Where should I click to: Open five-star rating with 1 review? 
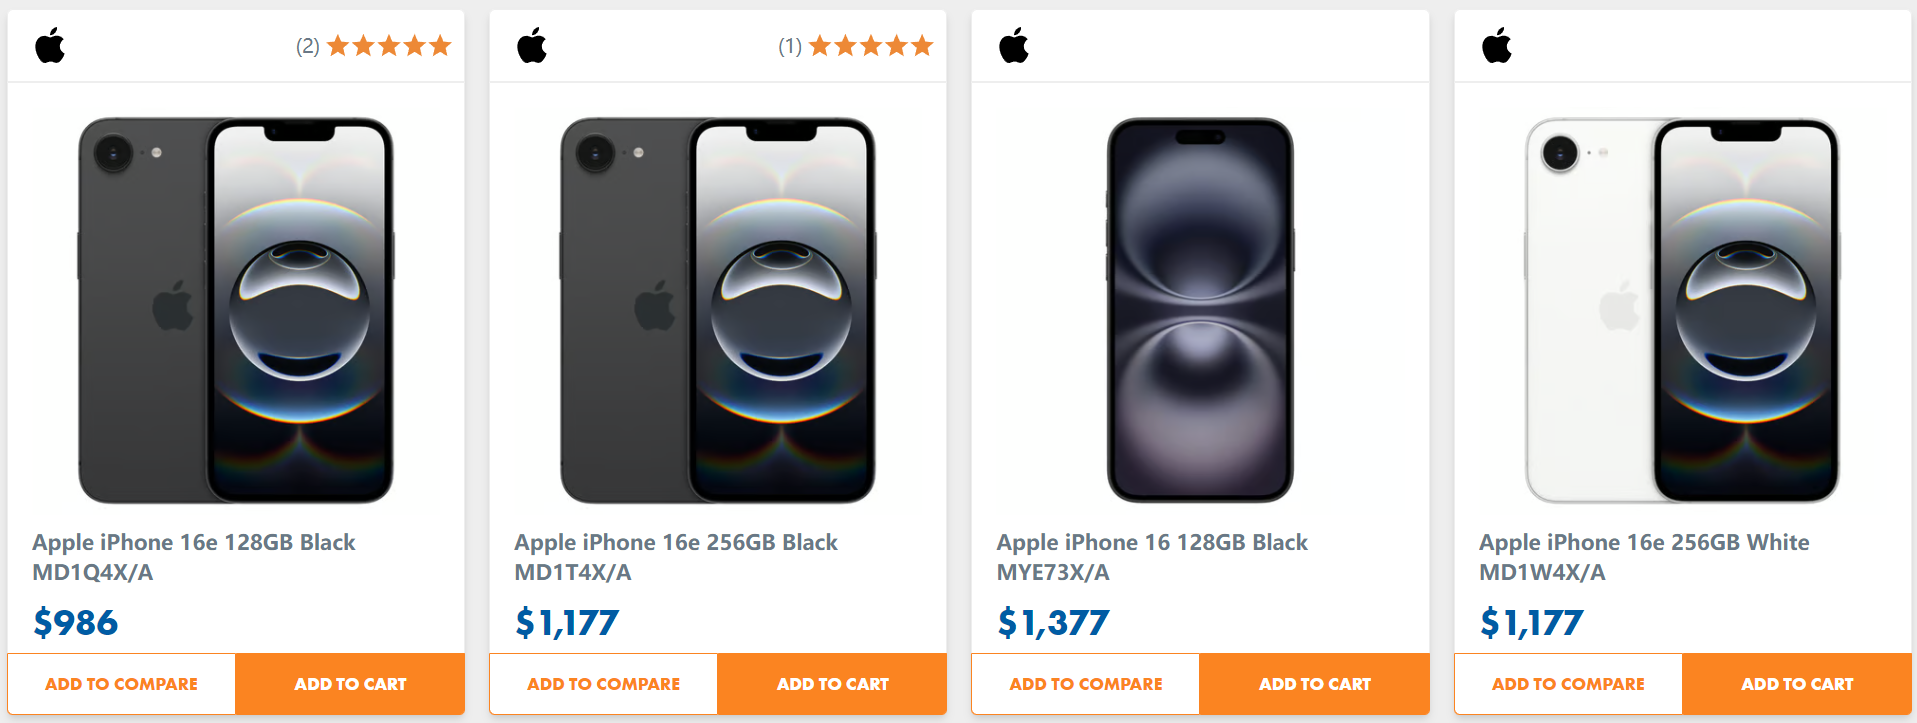(x=856, y=46)
